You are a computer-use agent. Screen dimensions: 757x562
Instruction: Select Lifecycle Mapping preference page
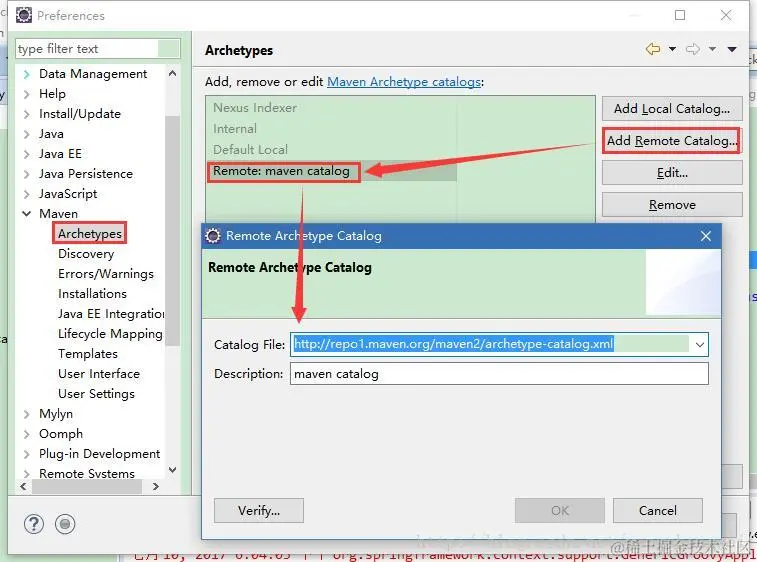click(x=110, y=334)
